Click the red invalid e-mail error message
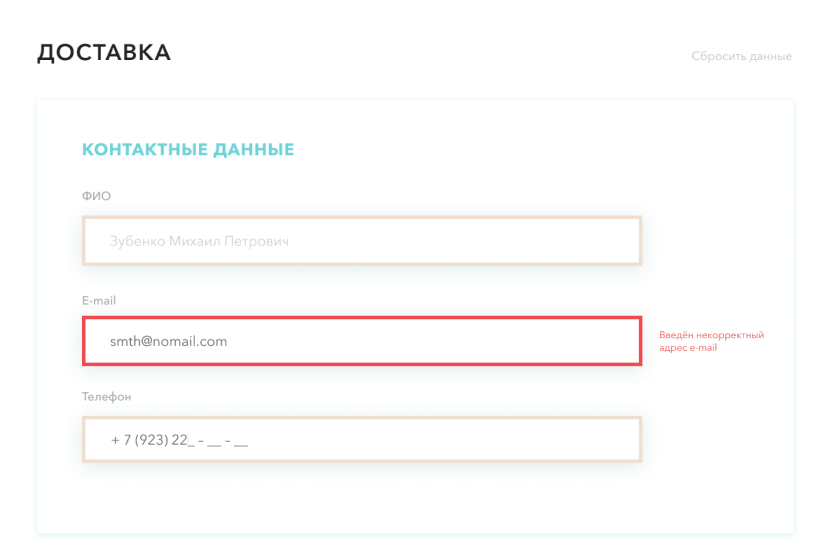 point(711,341)
